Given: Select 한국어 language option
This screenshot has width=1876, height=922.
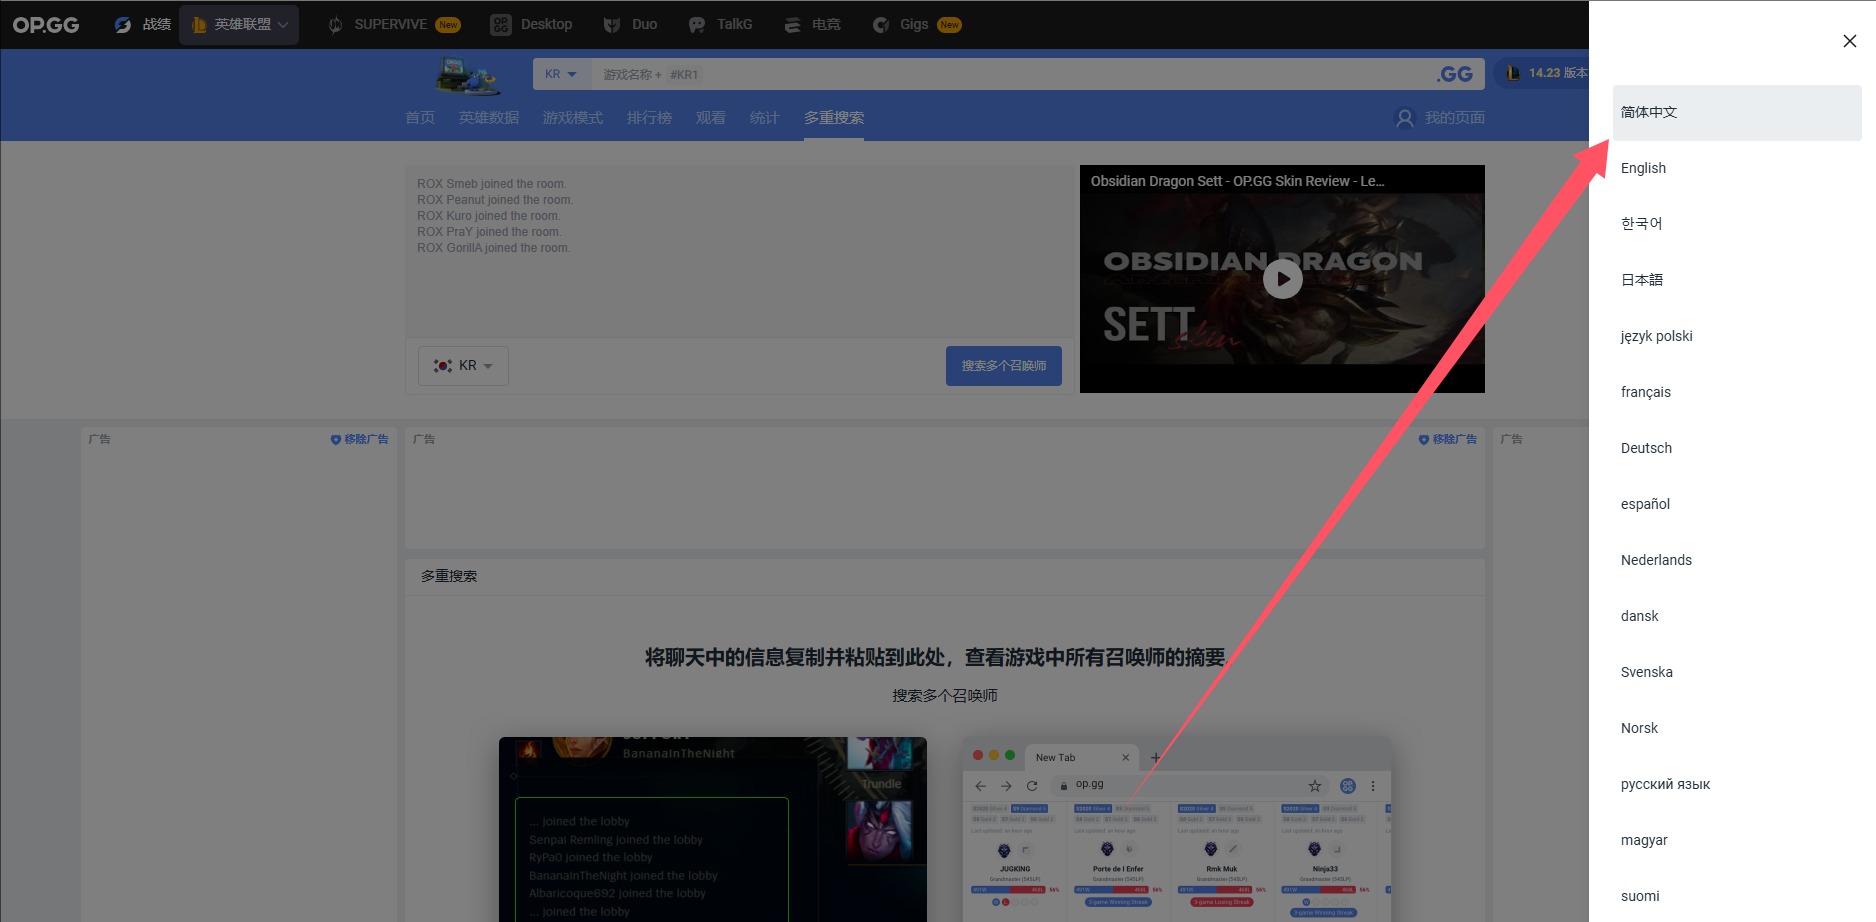Looking at the screenshot, I should tap(1641, 223).
